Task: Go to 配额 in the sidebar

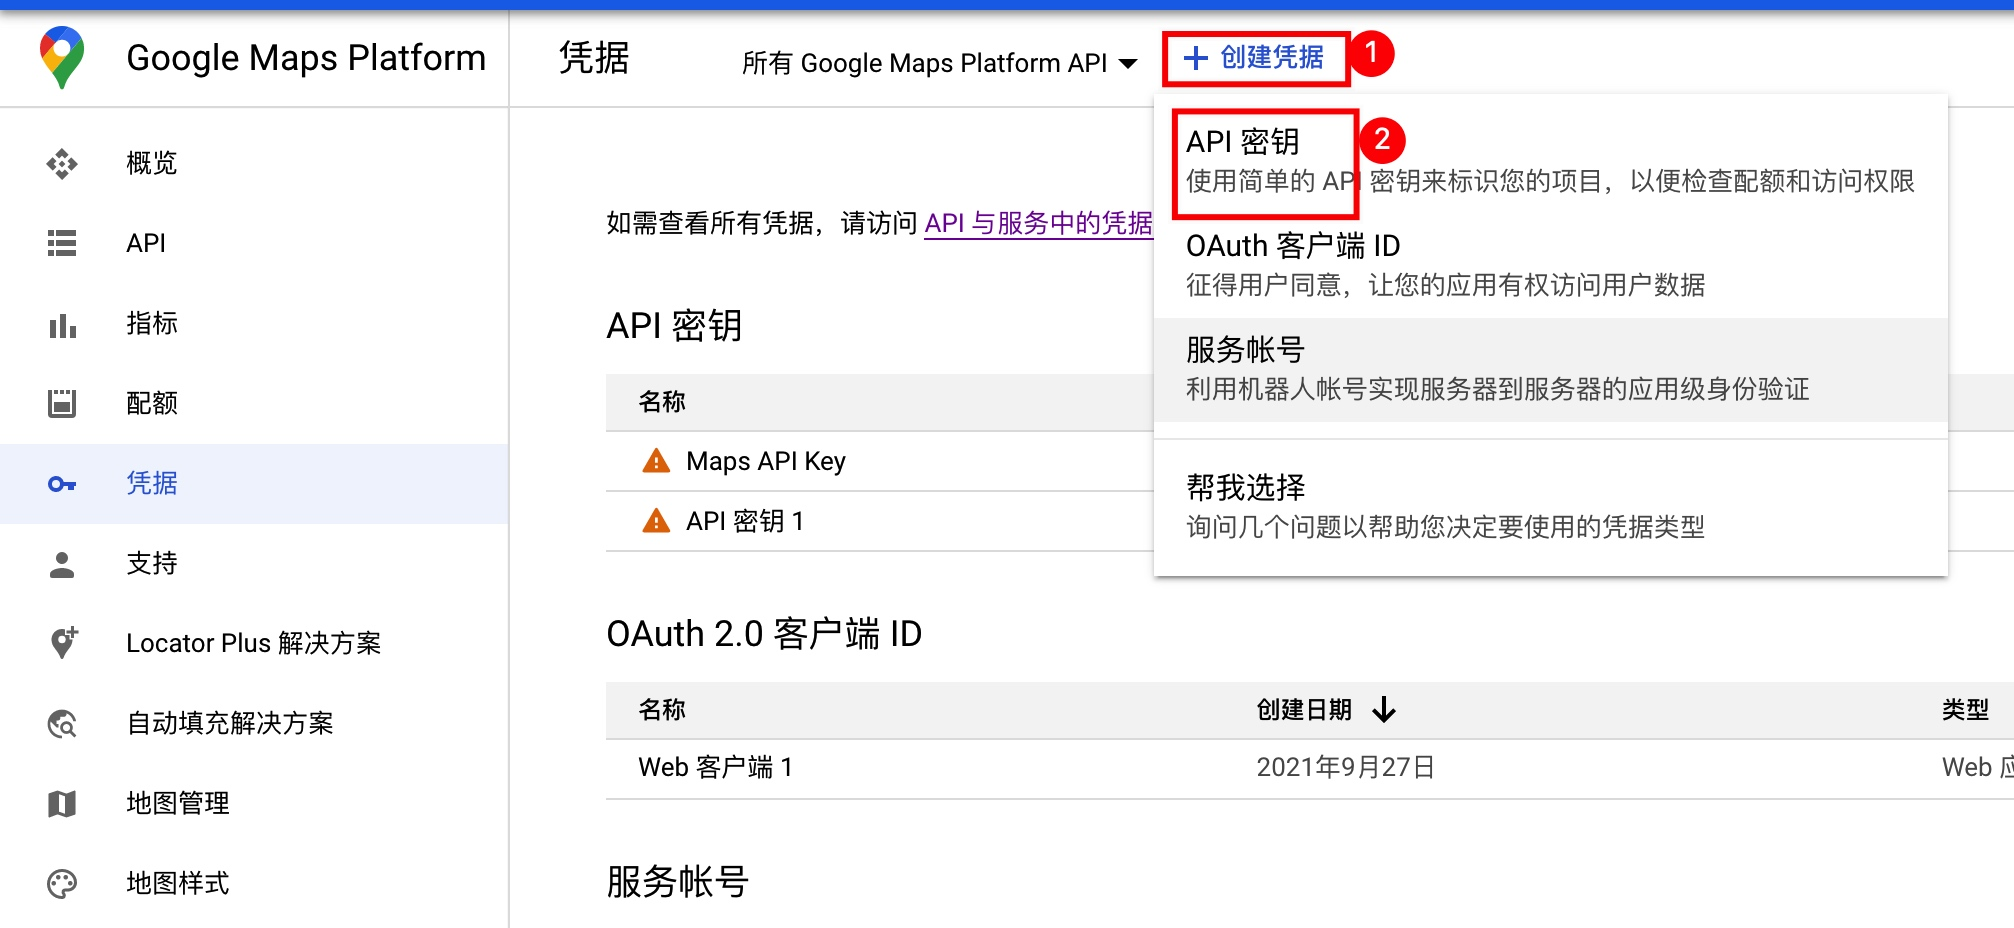Action: coord(254,403)
